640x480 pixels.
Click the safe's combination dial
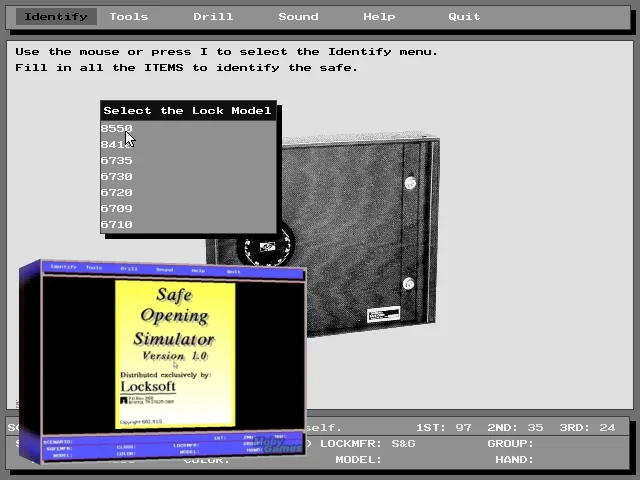click(266, 246)
